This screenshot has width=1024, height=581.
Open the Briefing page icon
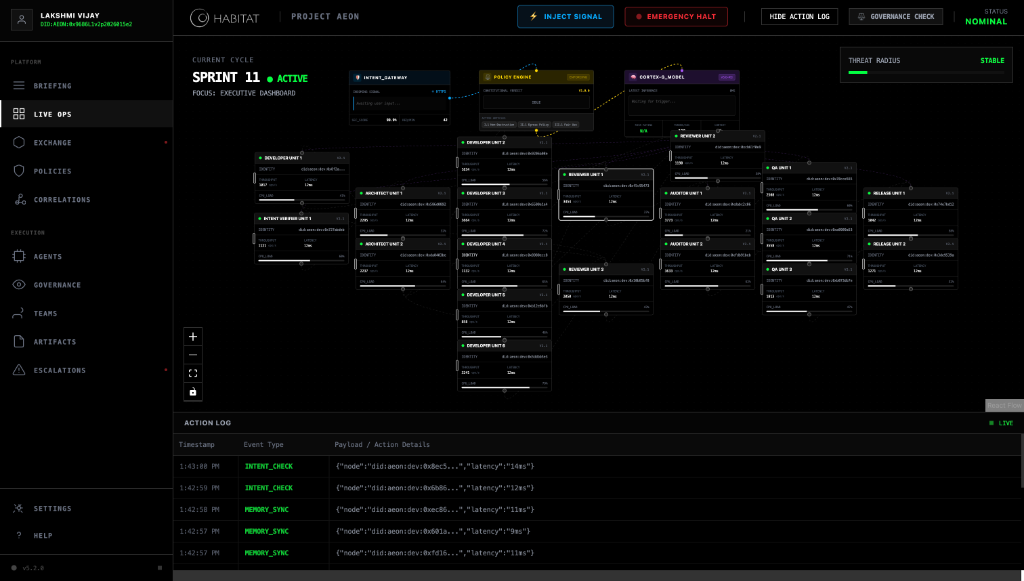pos(19,86)
